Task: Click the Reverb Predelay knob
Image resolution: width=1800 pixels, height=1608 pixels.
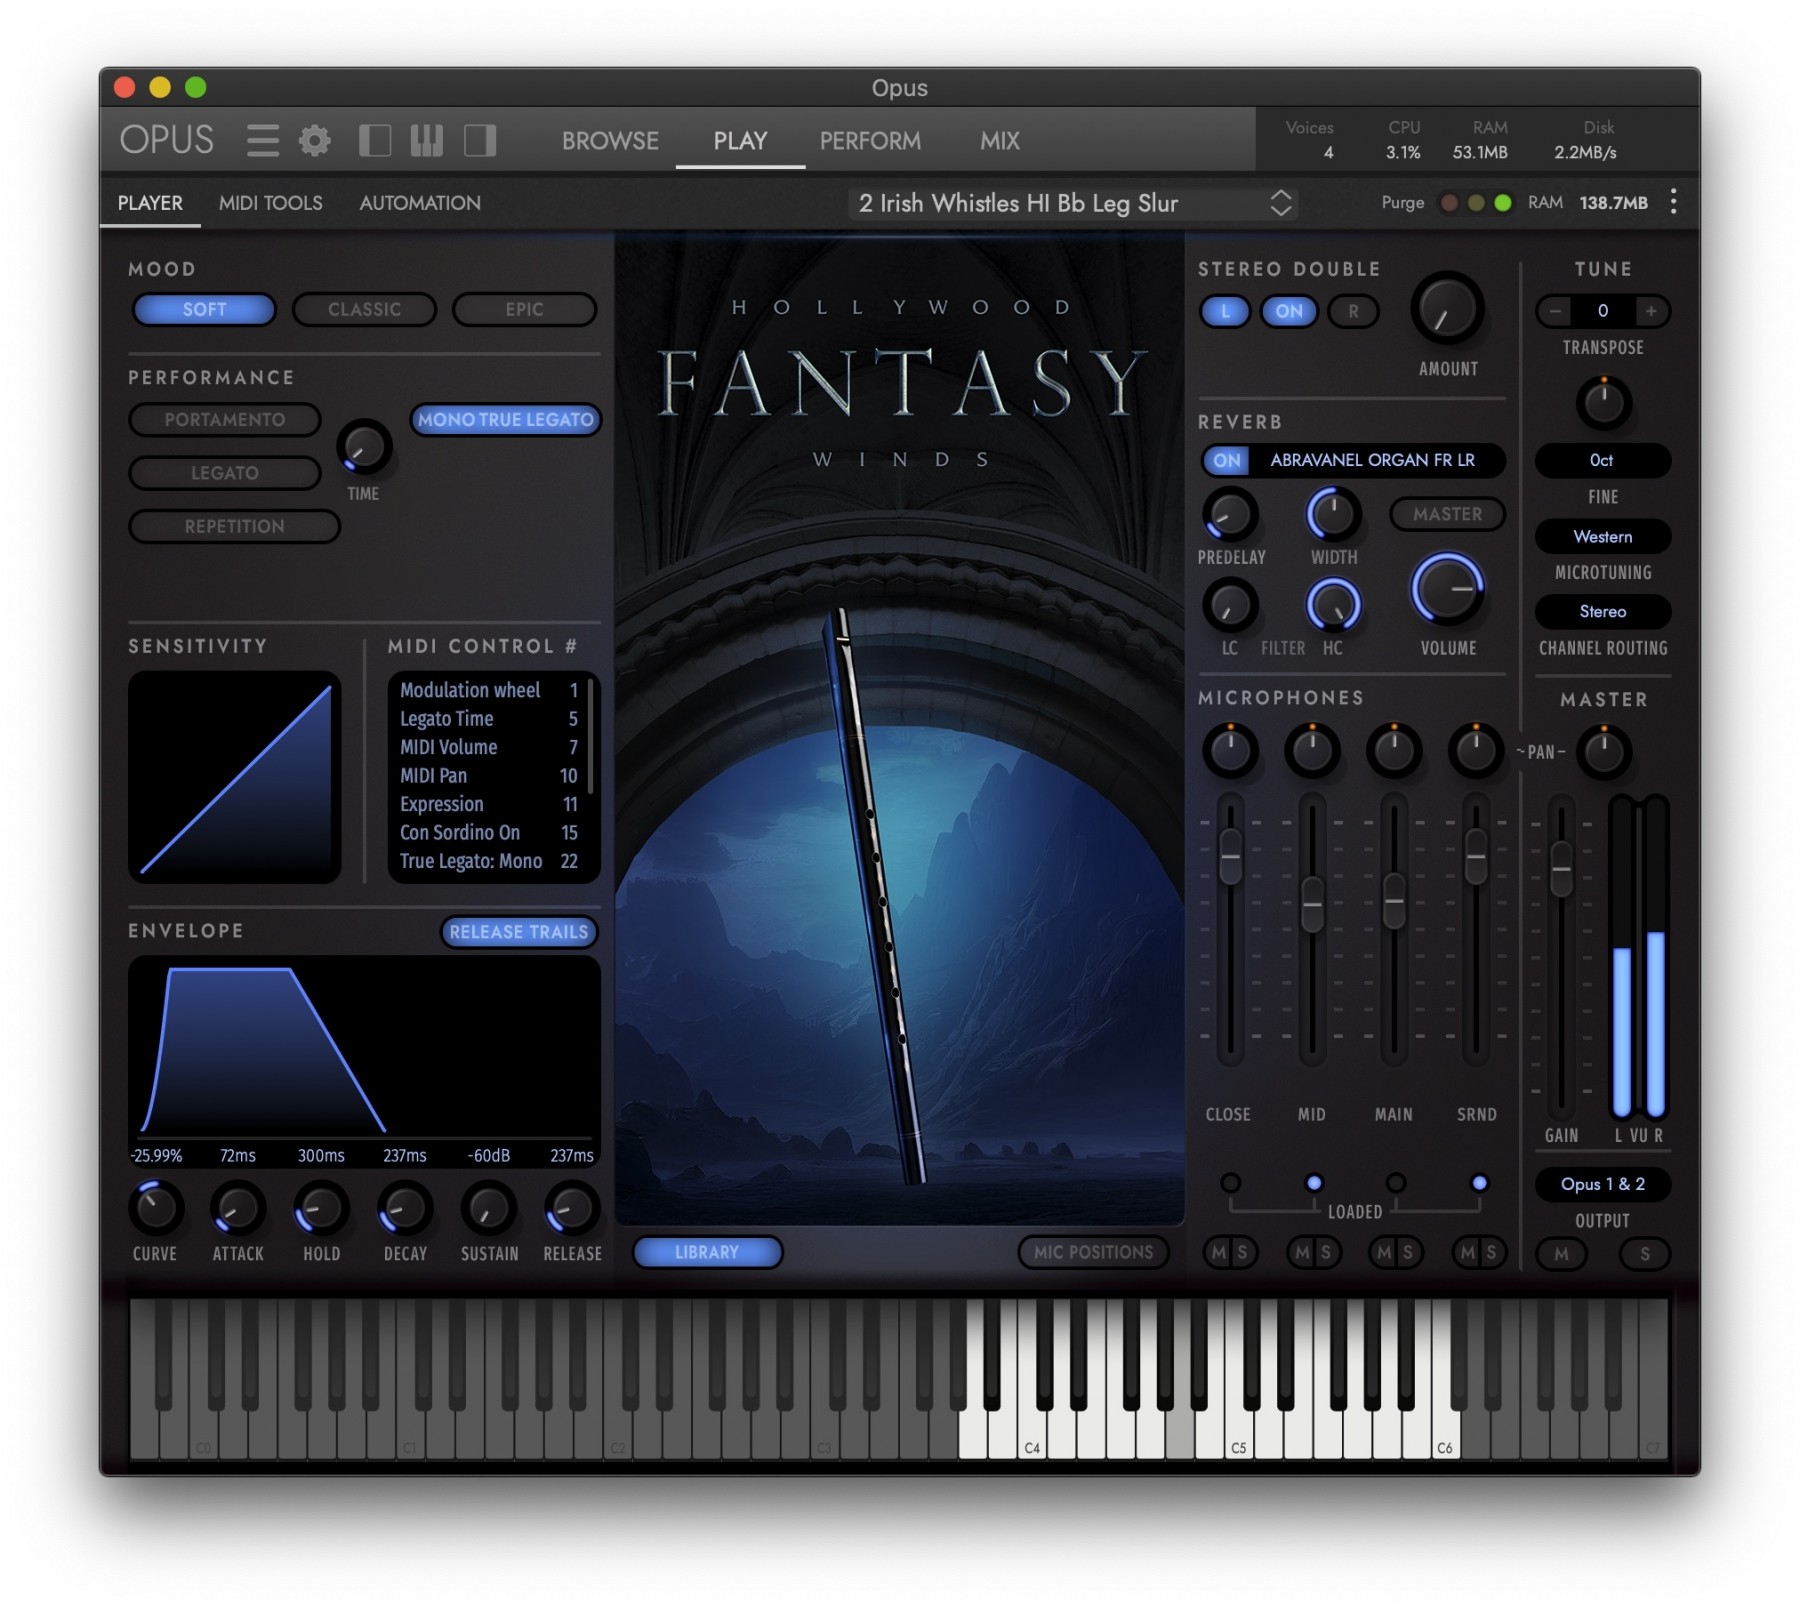Action: point(1229,515)
